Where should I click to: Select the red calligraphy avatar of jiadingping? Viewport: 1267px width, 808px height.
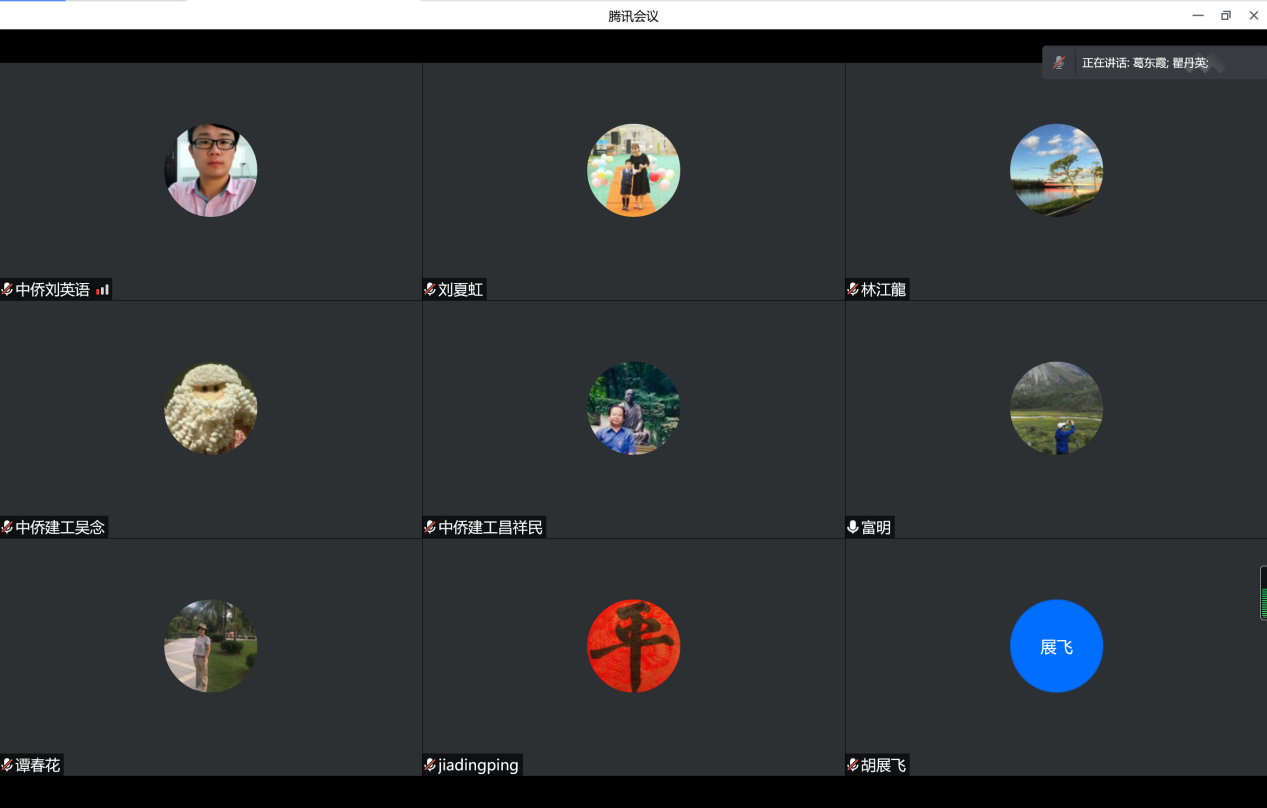pos(633,646)
